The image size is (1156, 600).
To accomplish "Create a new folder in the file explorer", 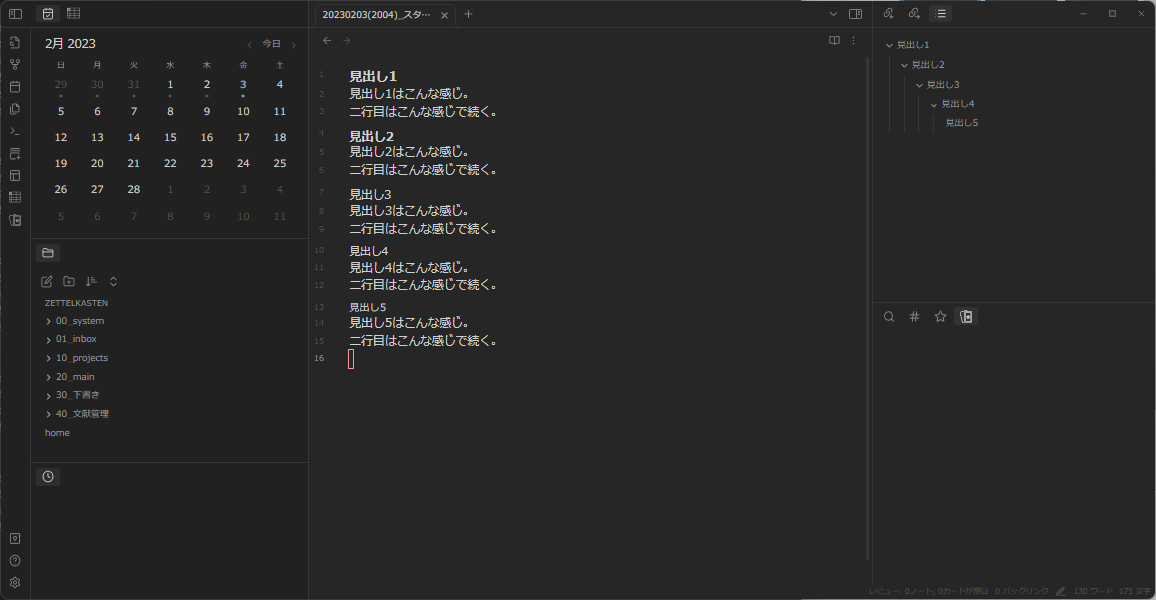I will (x=68, y=281).
